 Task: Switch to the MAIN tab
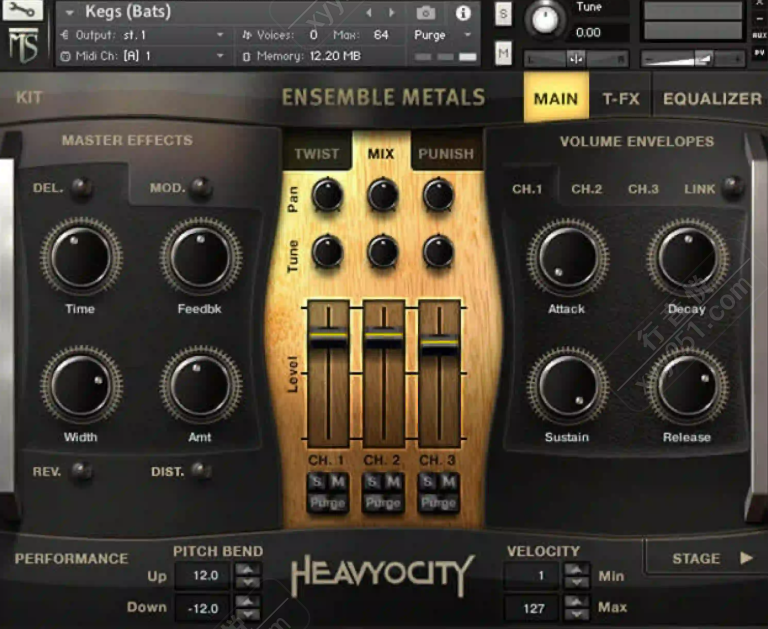[x=556, y=98]
